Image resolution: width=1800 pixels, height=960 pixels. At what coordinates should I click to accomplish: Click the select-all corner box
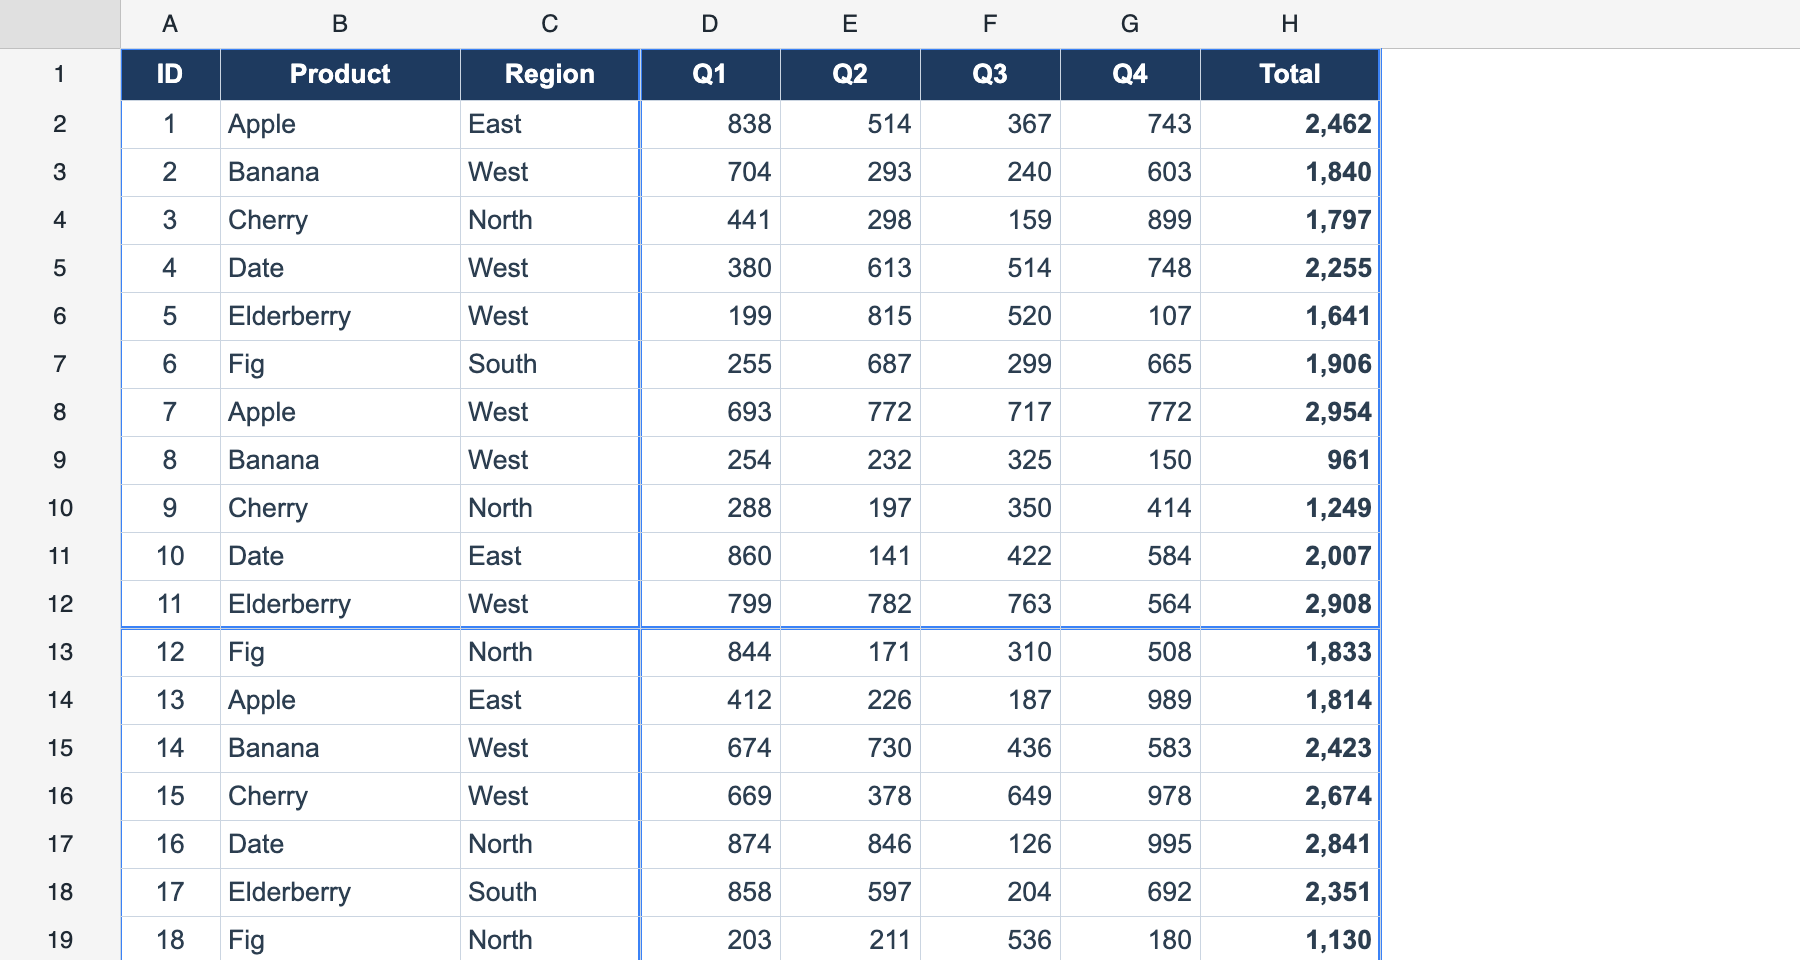click(60, 24)
